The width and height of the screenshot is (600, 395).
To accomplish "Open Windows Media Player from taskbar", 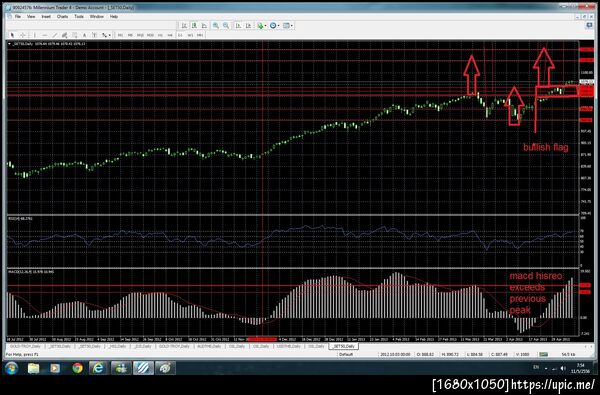I will (x=55, y=368).
